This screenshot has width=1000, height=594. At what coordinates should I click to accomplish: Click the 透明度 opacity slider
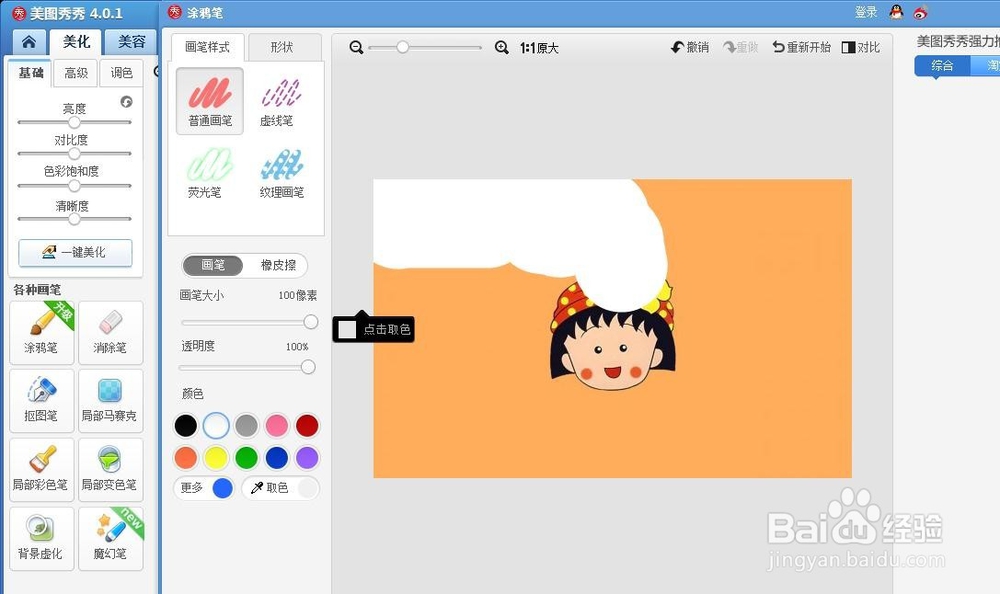click(x=247, y=367)
